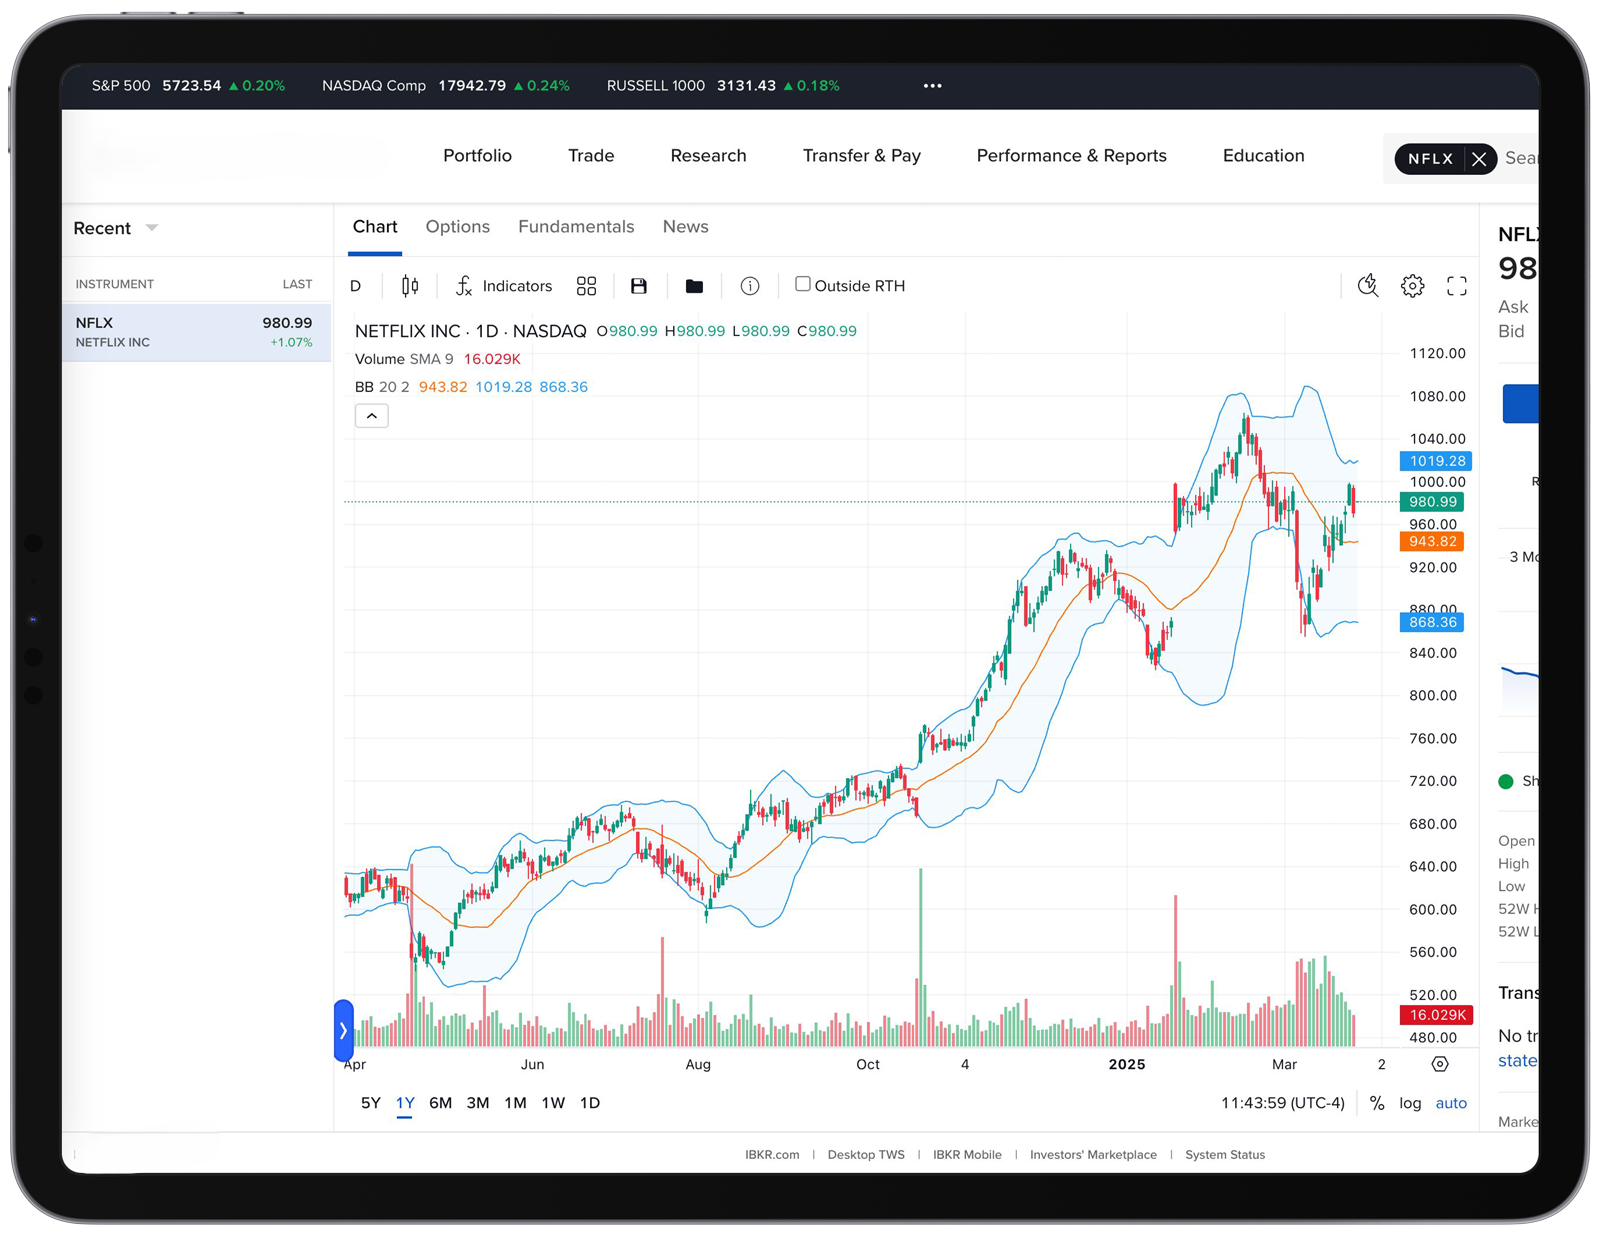Click the Volume SMA 9 legend entry
The width and height of the screenshot is (1600, 1238).
click(x=404, y=359)
